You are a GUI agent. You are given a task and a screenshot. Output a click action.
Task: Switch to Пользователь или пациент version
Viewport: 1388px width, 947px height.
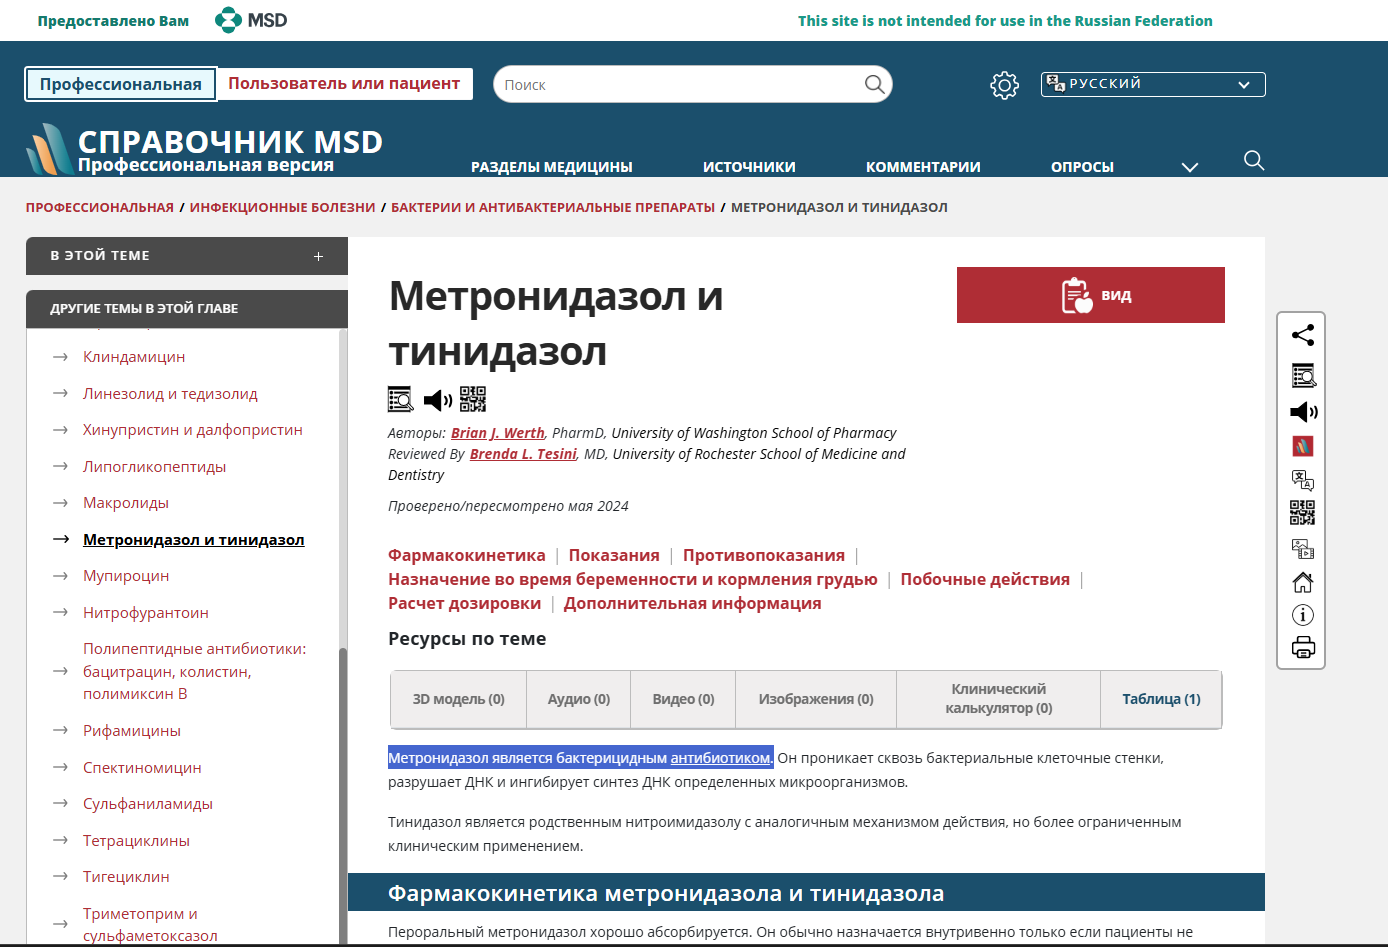(344, 84)
